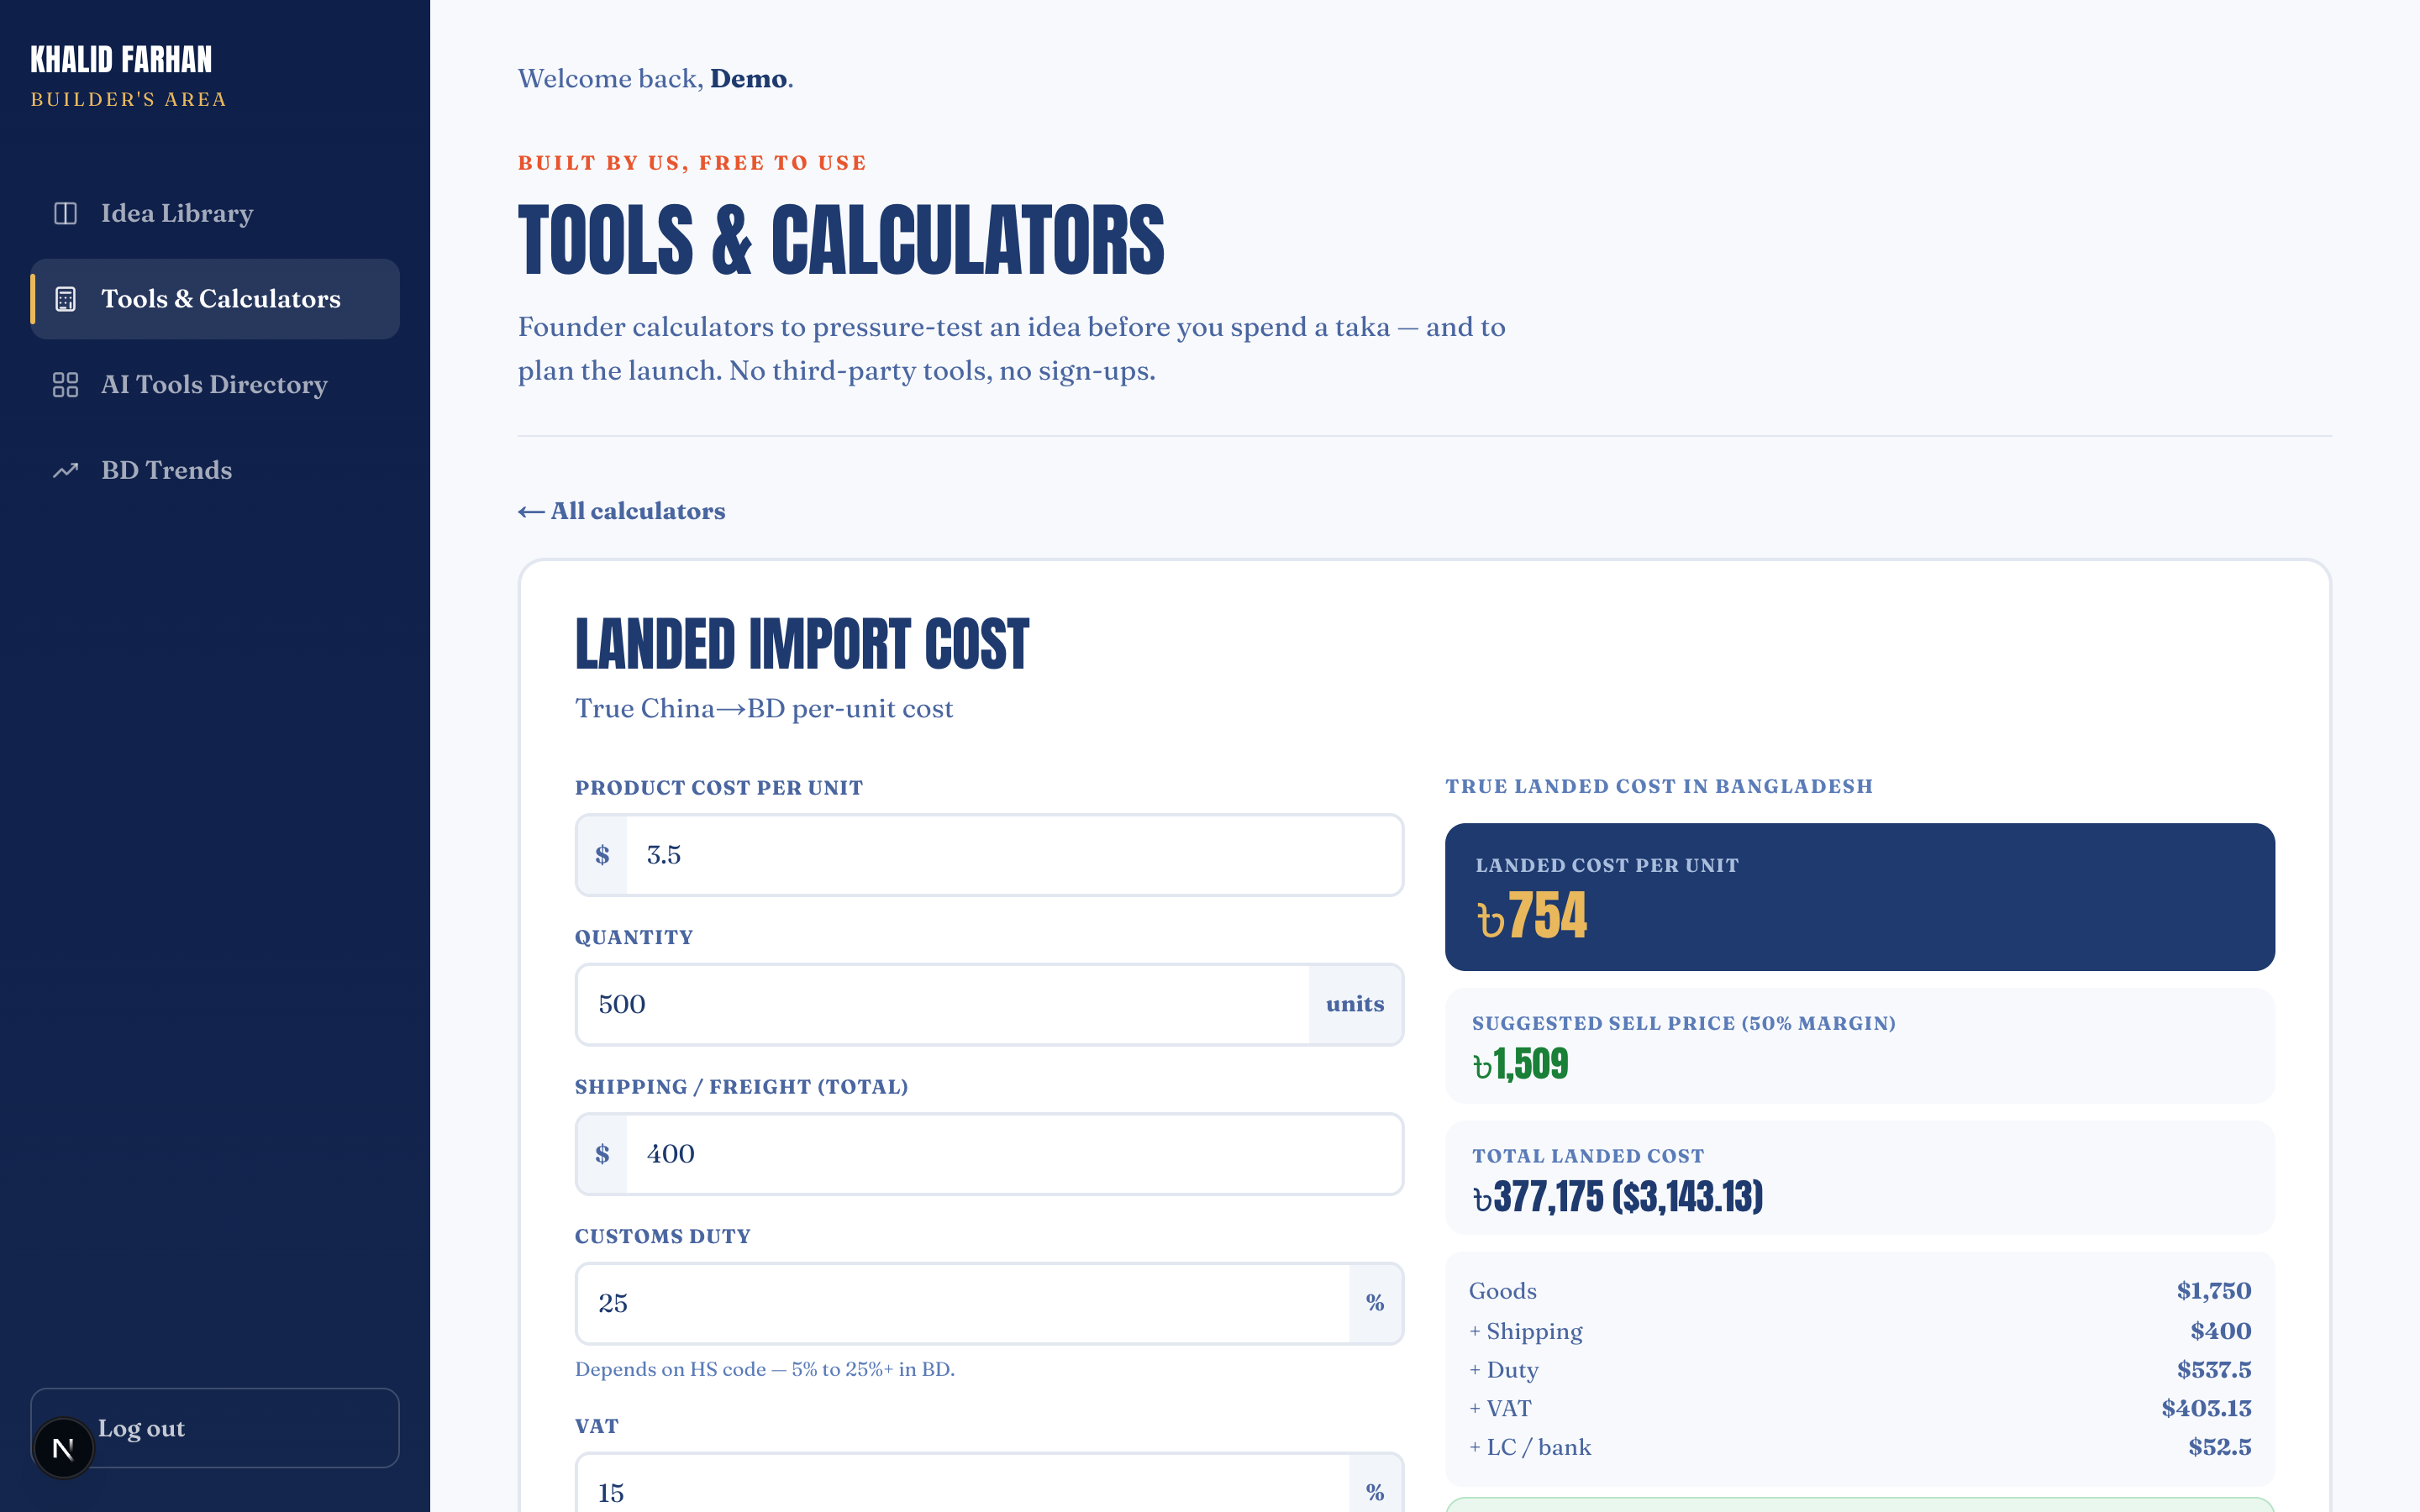
Task: Click the percent suffix of Customs Duty
Action: point(1375,1303)
